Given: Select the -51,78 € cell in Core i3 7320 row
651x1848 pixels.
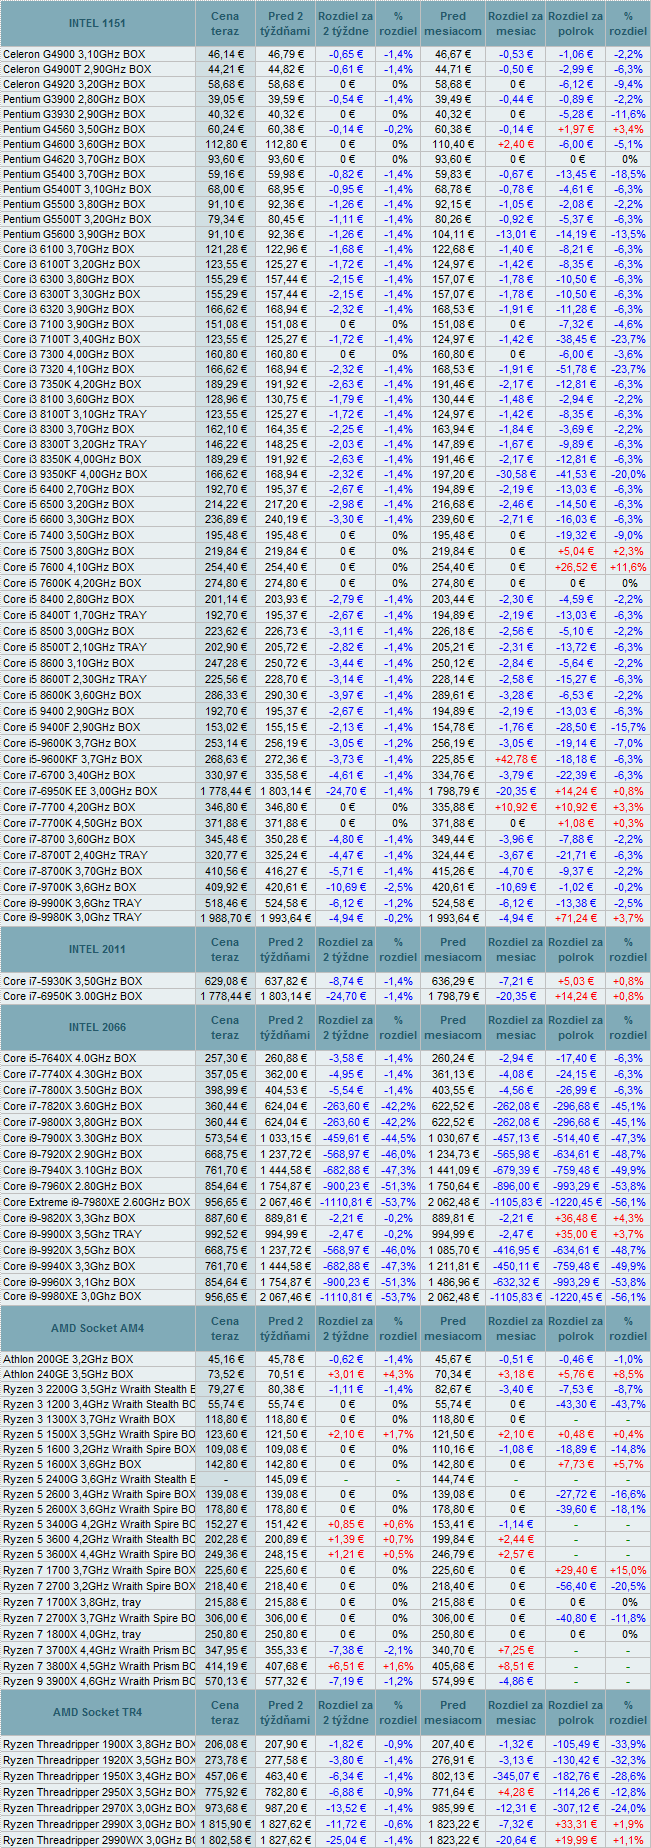Looking at the screenshot, I should click(576, 369).
